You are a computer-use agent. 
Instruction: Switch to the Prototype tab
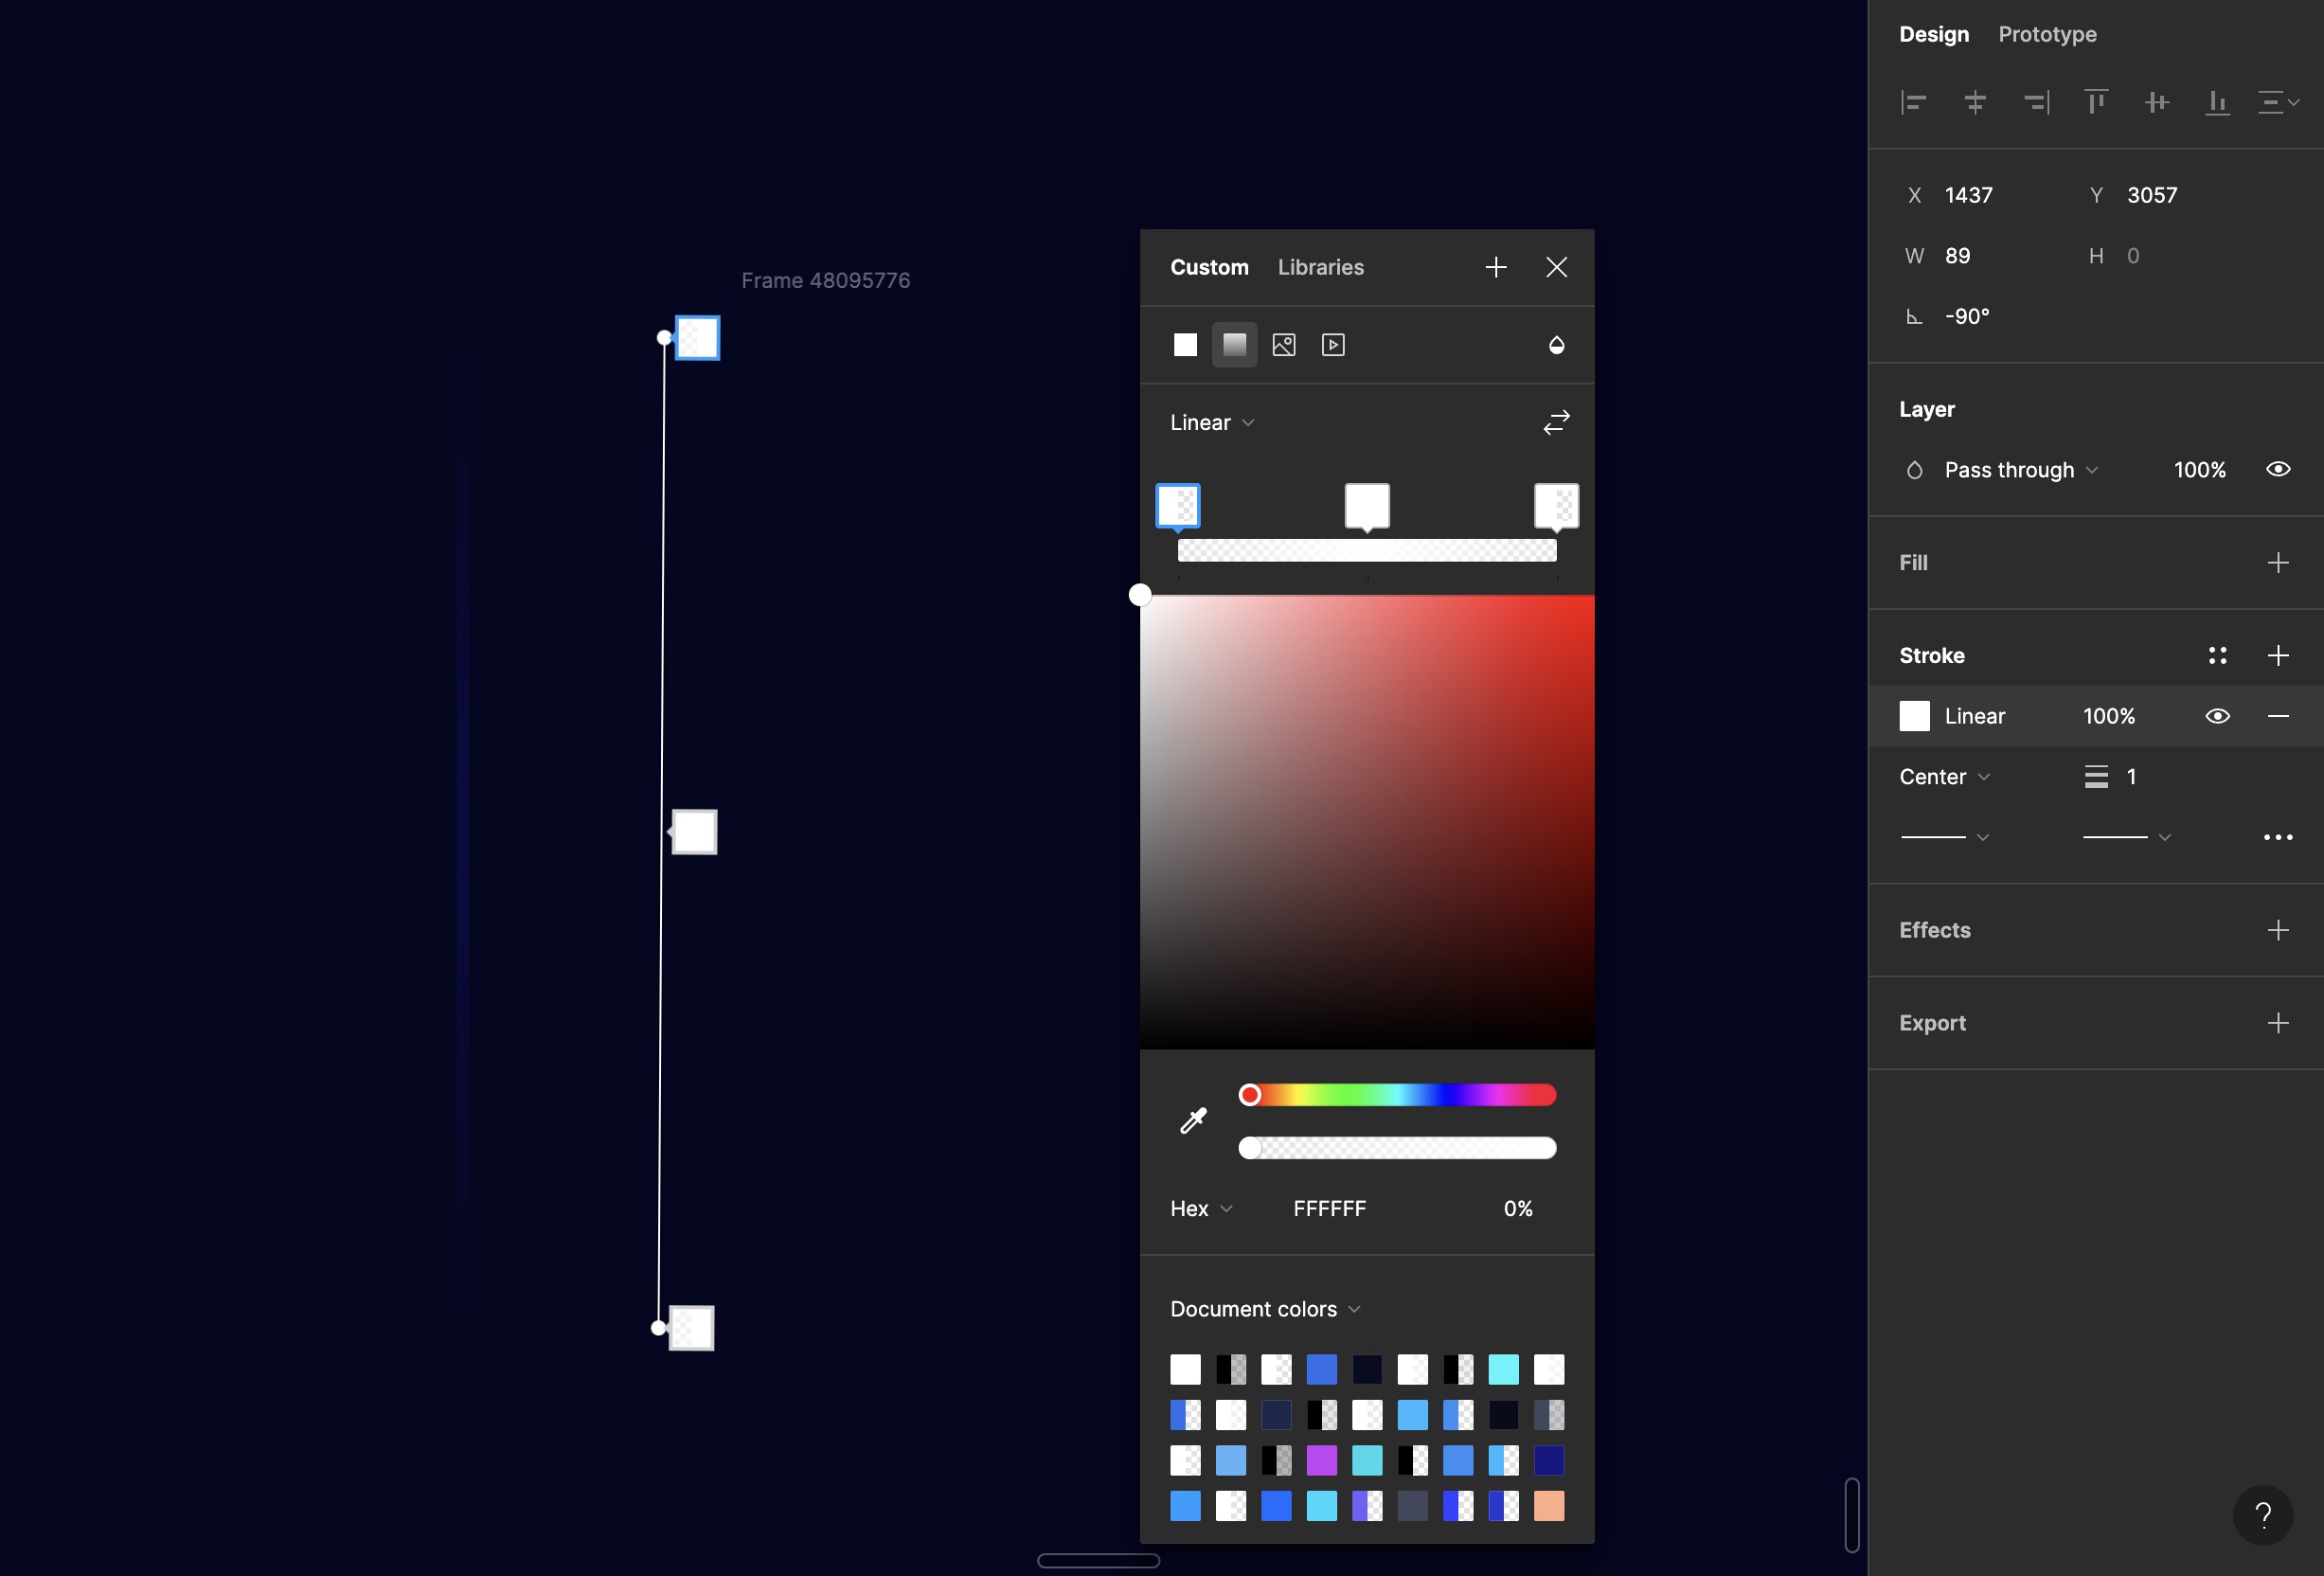pos(2047,34)
